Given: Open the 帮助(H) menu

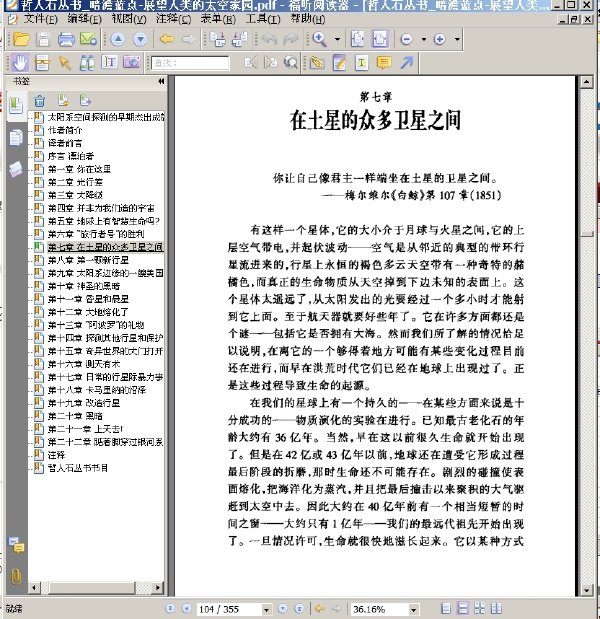Looking at the screenshot, I should [x=308, y=19].
